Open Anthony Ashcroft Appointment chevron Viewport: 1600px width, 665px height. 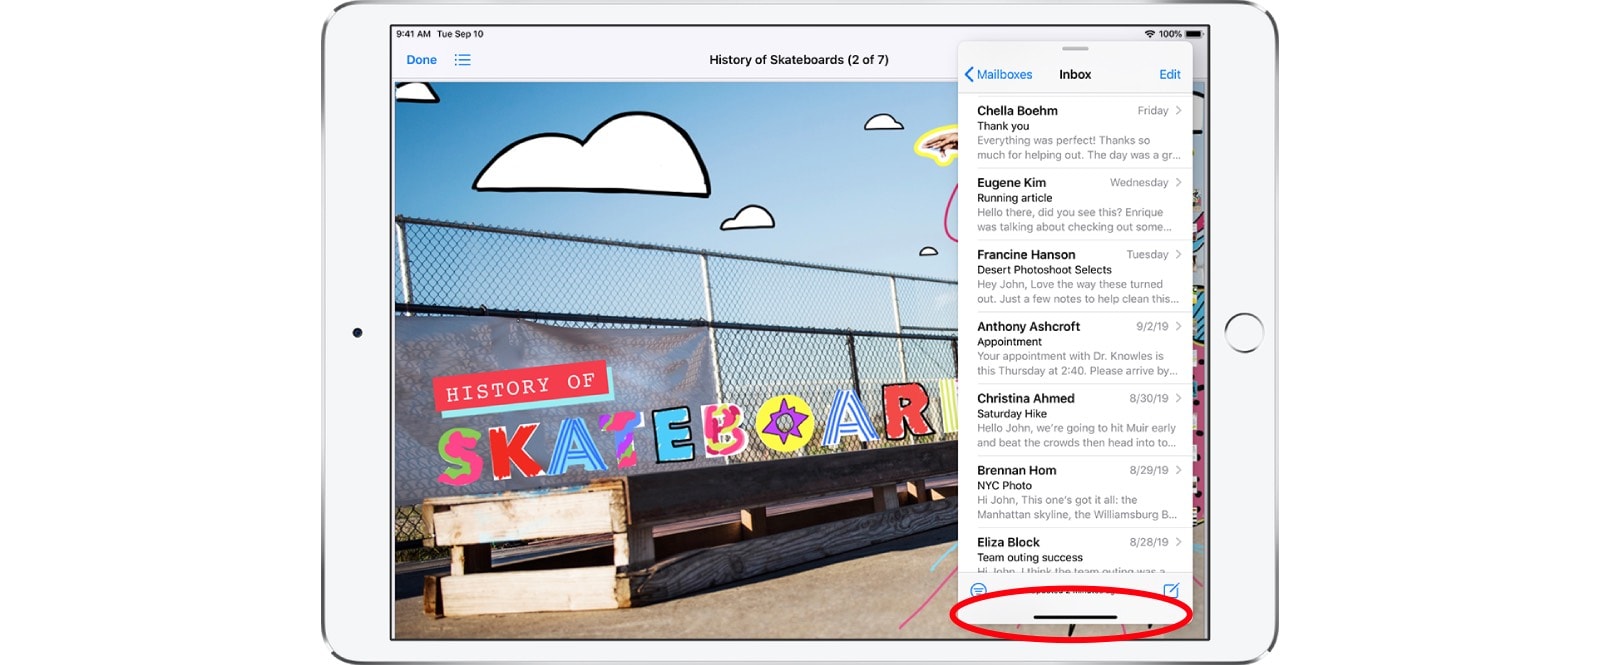(x=1179, y=327)
